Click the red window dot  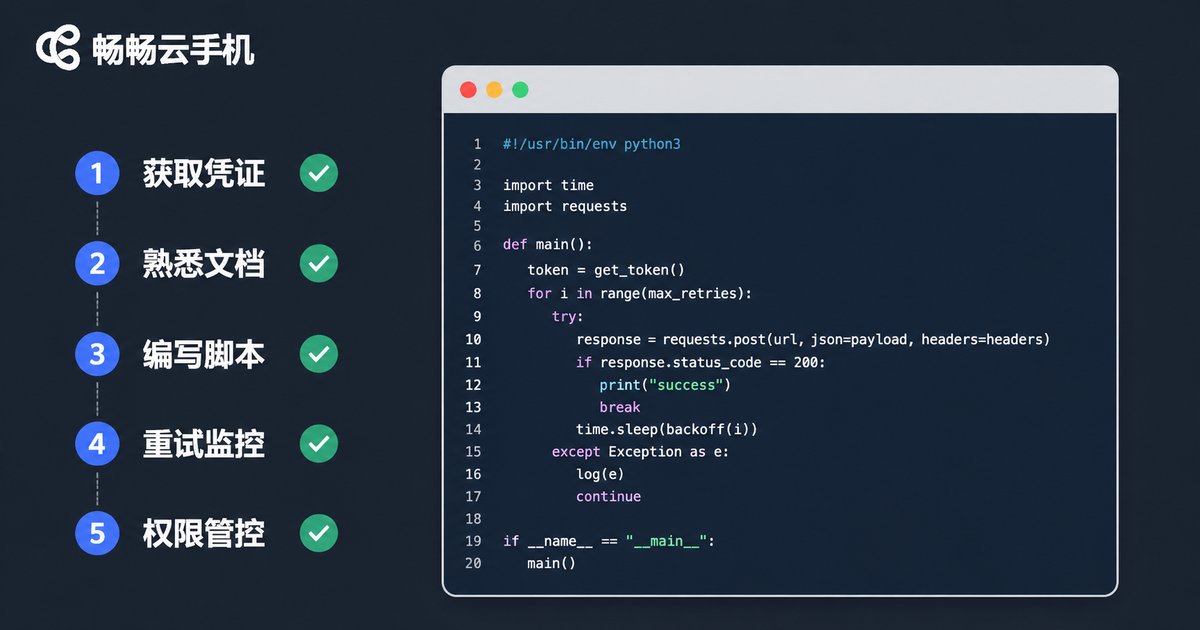(468, 90)
